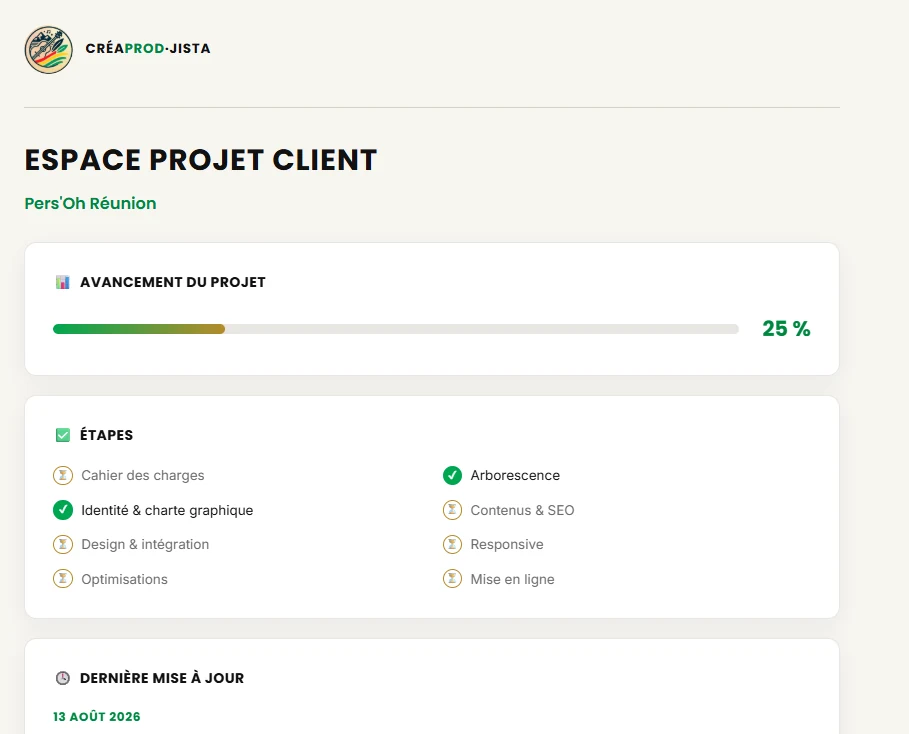
Task: Click the 25 % progress value
Action: pyautogui.click(x=786, y=329)
